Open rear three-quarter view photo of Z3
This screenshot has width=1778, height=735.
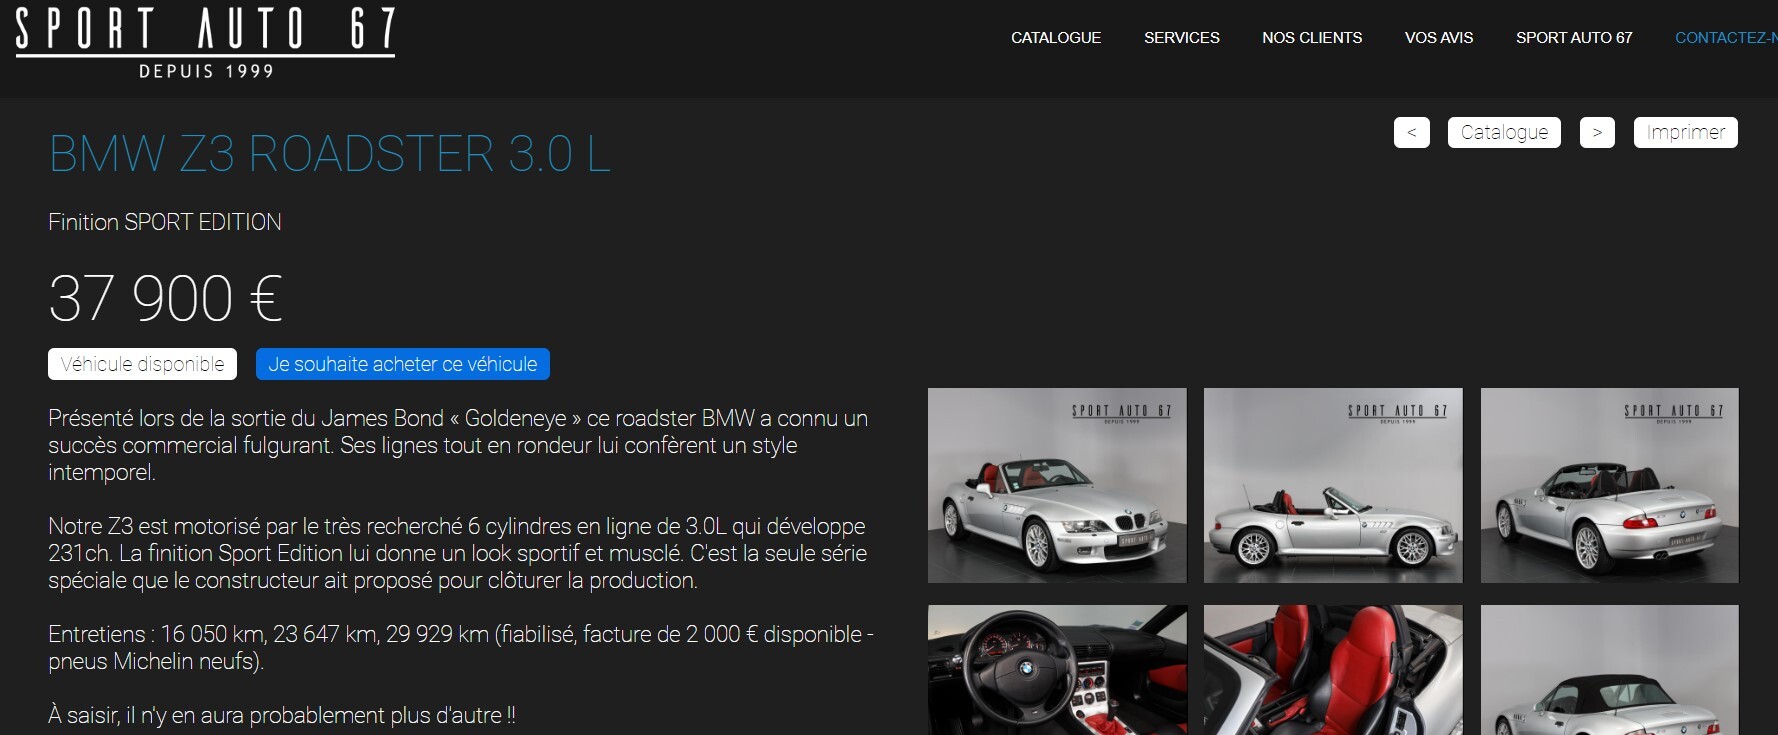[1610, 485]
